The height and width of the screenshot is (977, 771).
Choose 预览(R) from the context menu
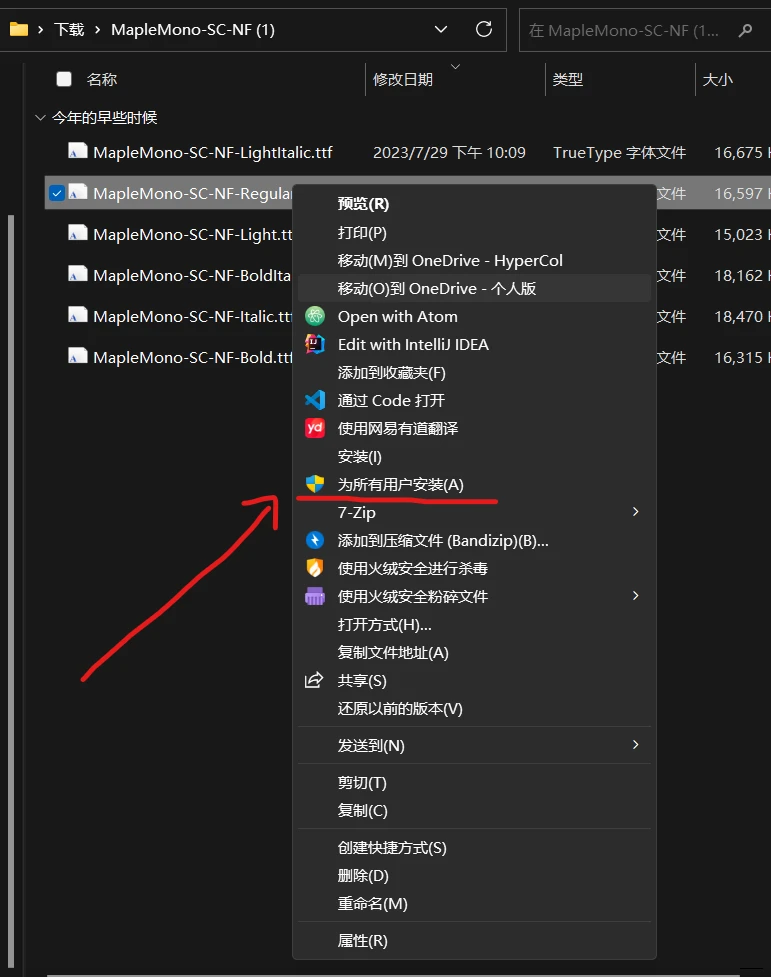click(474, 204)
